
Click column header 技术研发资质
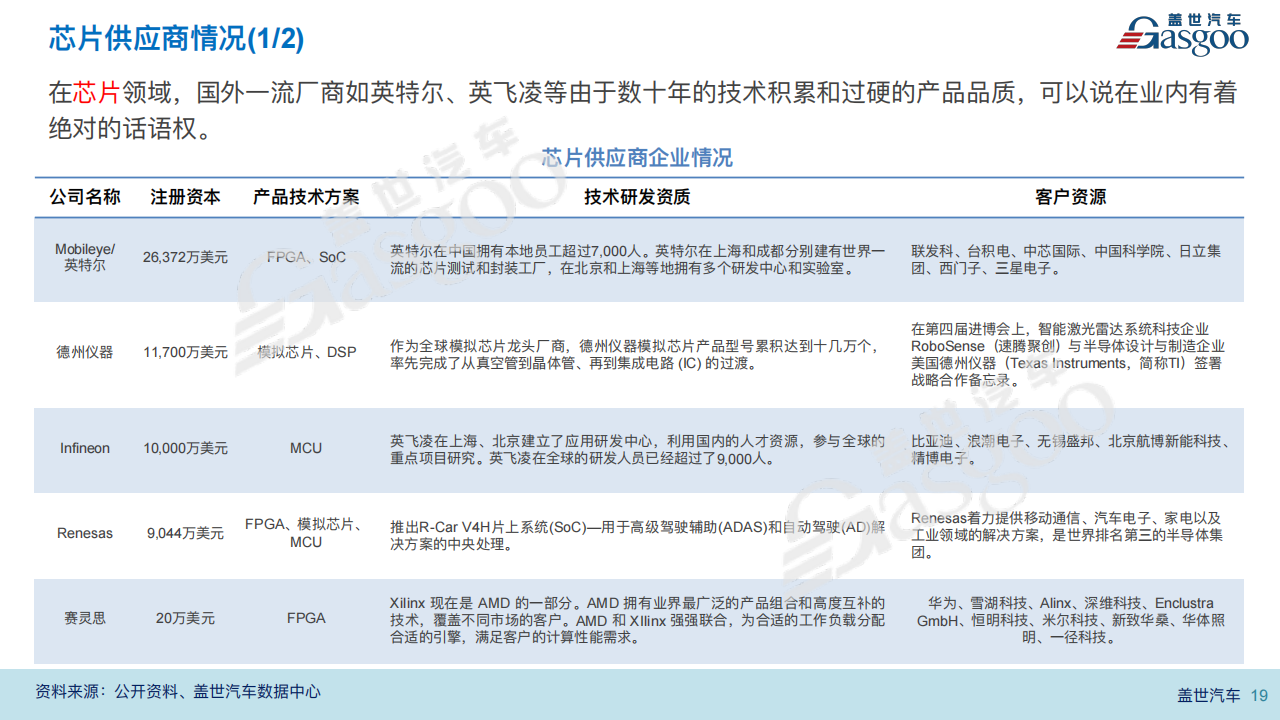637,198
